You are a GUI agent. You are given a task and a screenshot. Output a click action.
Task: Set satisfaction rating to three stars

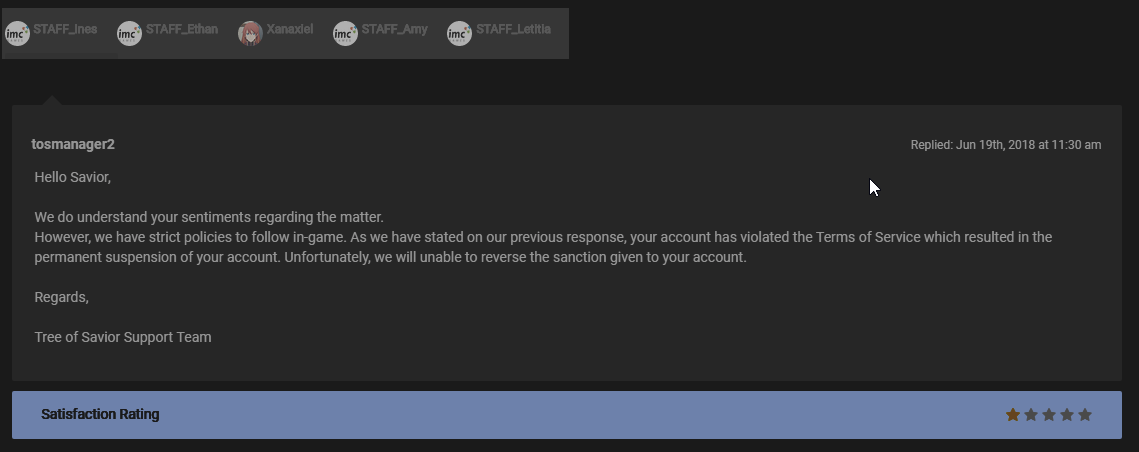[x=1049, y=414]
